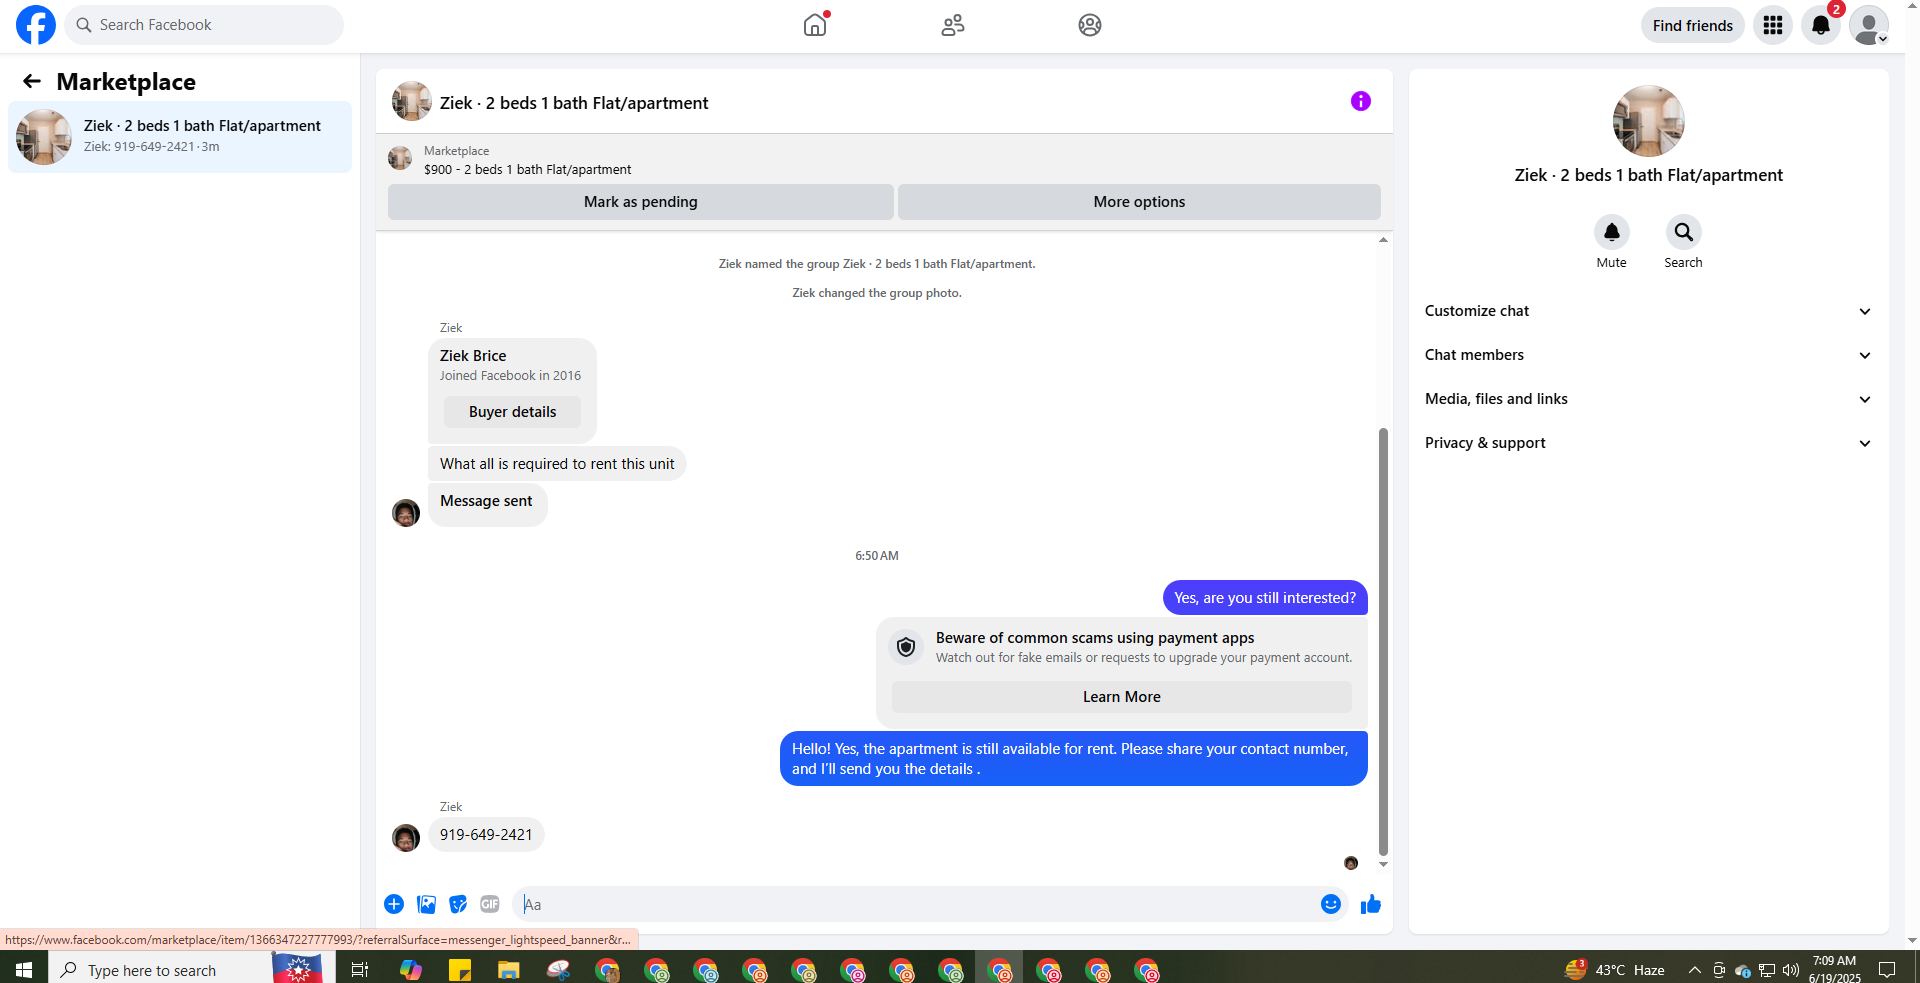Click the listing thumbnail in Marketplace banner

point(400,158)
